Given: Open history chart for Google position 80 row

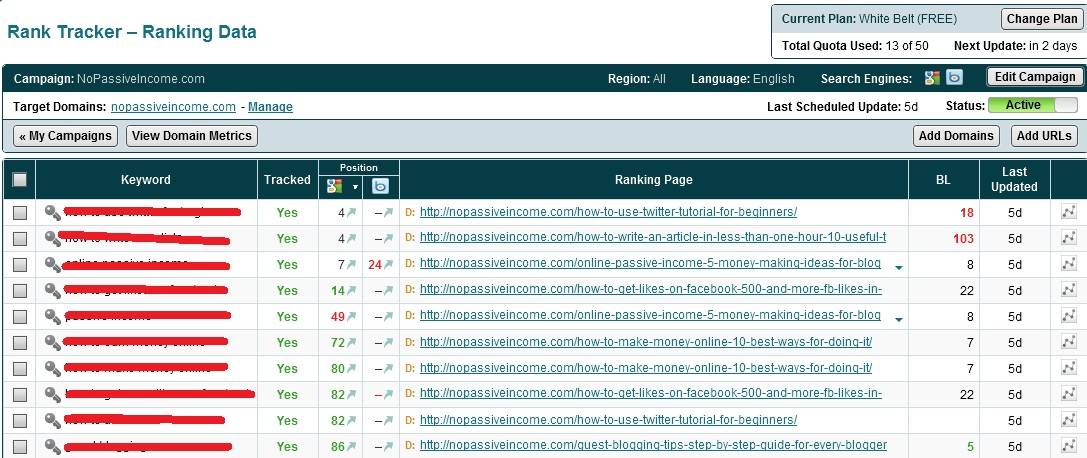Looking at the screenshot, I should click(1068, 369).
